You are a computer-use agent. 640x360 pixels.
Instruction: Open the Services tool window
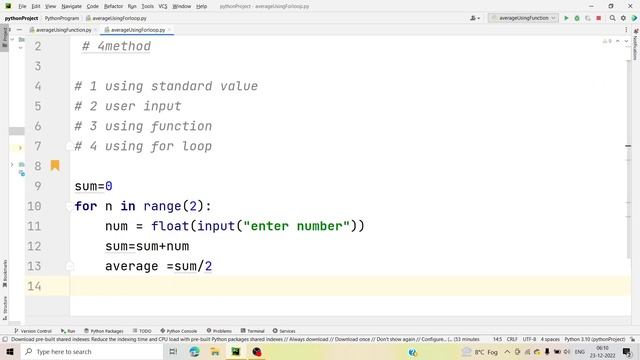[x=284, y=331]
